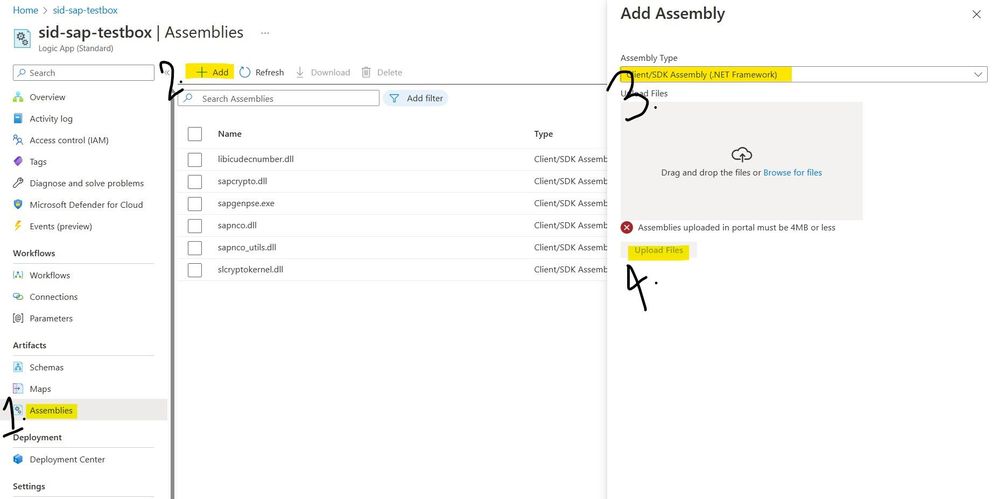
Task: Click the Events lightning bolt icon
Action: [18, 226]
